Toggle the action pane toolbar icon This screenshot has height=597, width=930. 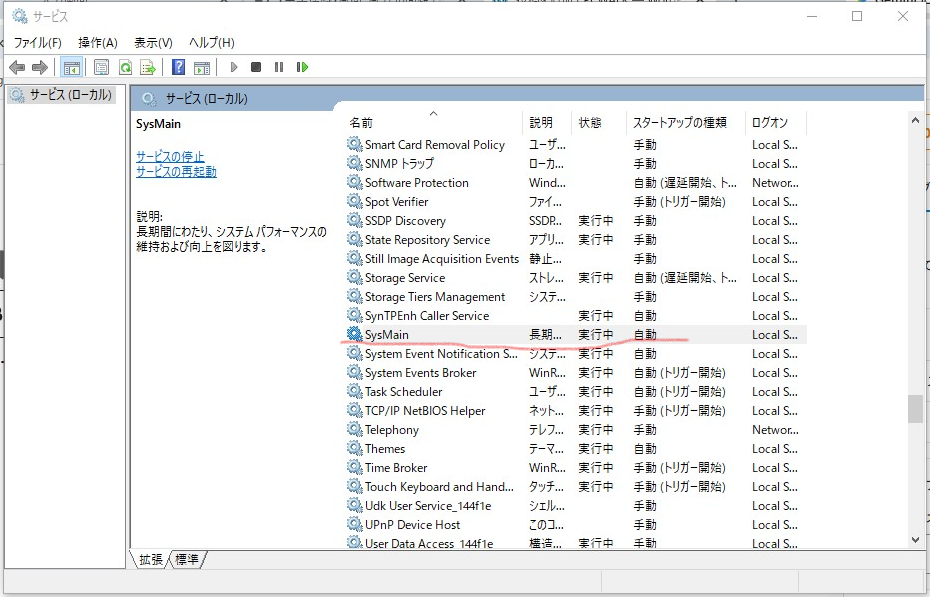[x=202, y=67]
